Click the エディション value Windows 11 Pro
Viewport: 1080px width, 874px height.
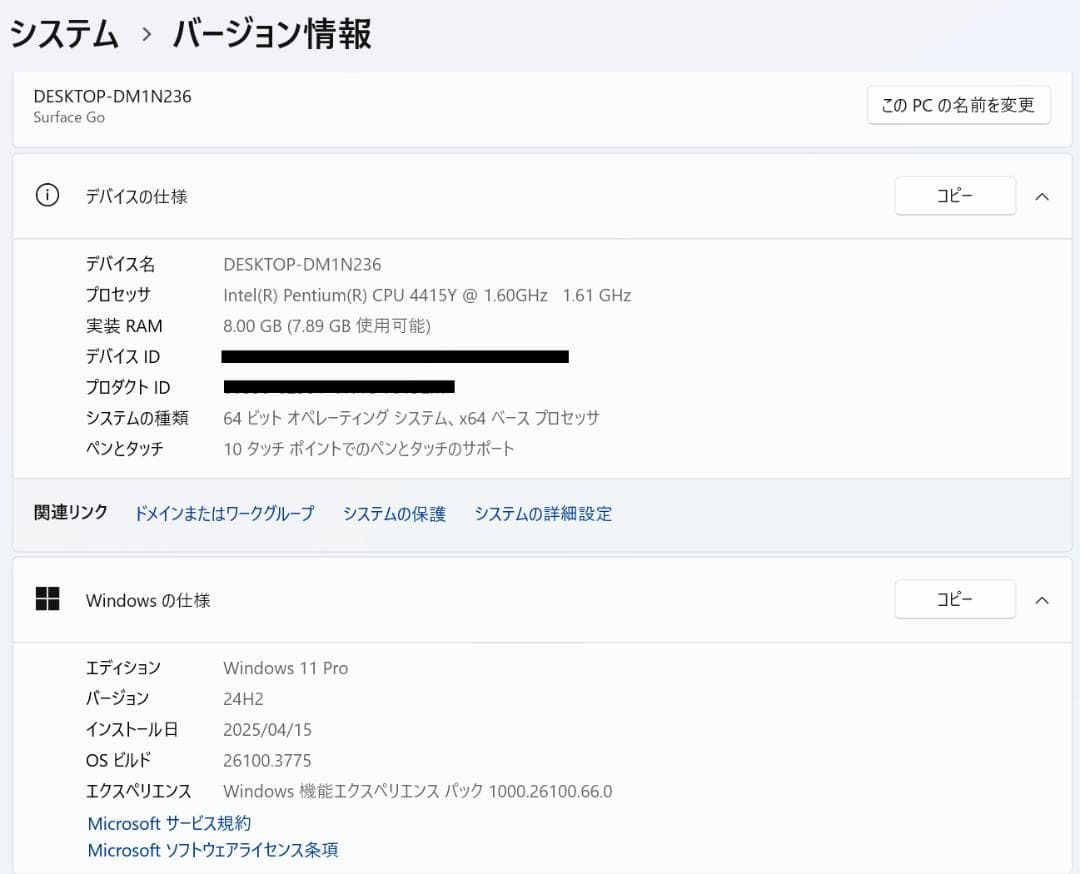(285, 667)
